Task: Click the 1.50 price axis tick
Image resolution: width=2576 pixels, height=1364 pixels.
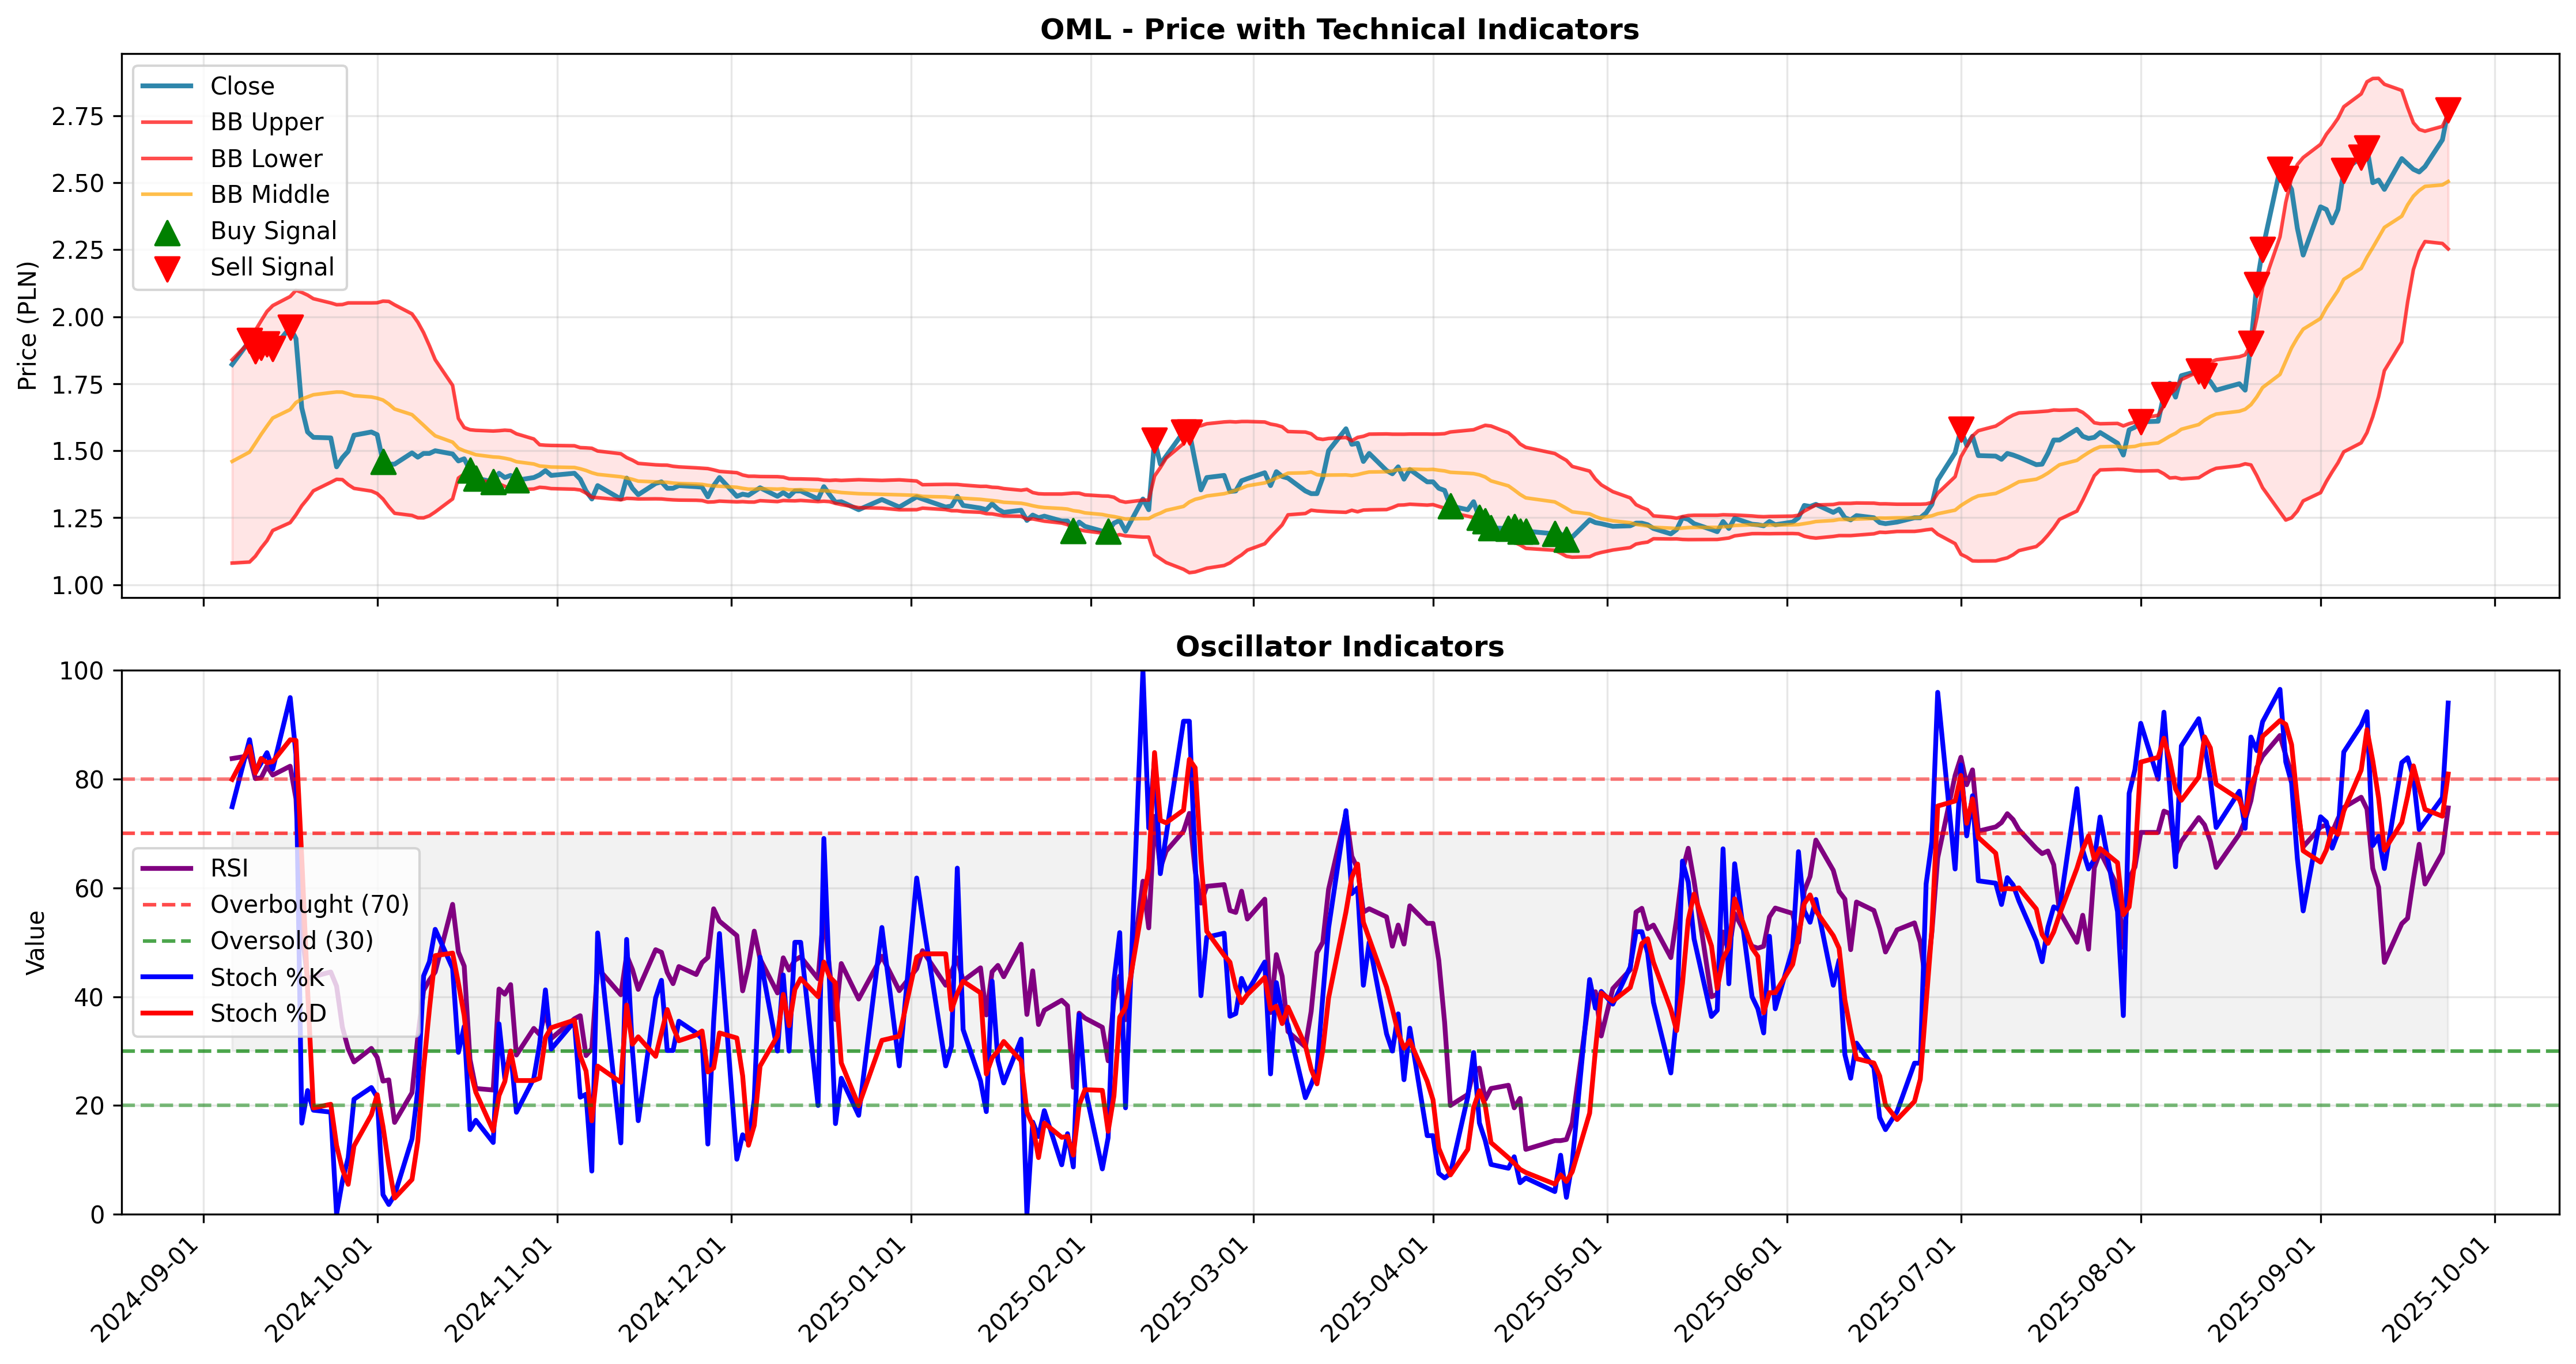Action: [77, 451]
